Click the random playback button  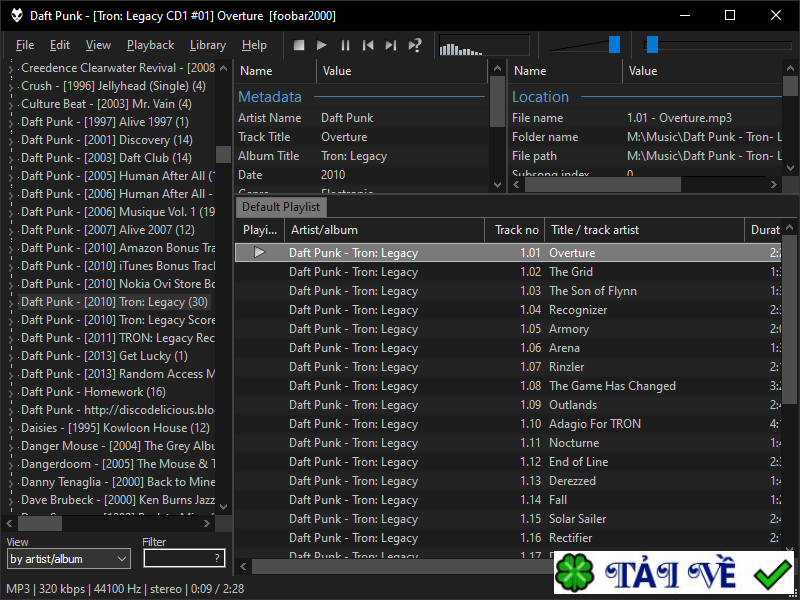pos(415,45)
